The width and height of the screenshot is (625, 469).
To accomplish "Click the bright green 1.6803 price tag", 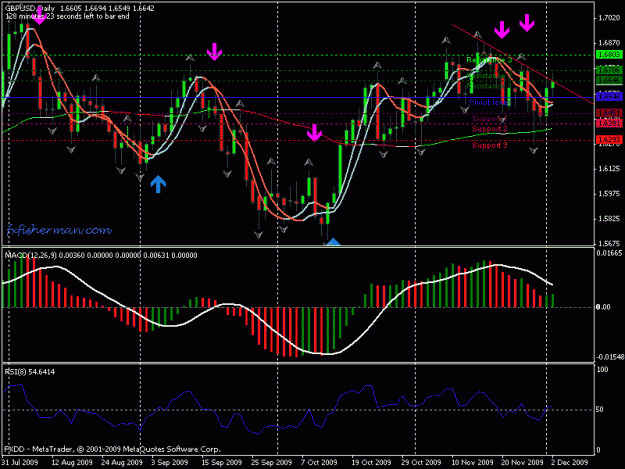I will (x=609, y=55).
